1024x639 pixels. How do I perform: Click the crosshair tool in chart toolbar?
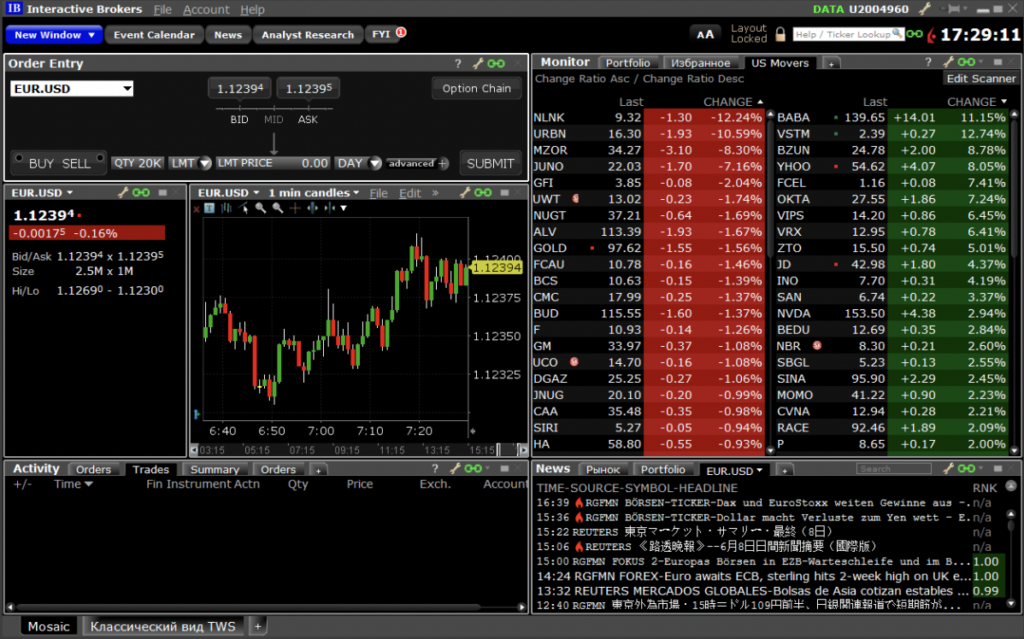tap(294, 208)
